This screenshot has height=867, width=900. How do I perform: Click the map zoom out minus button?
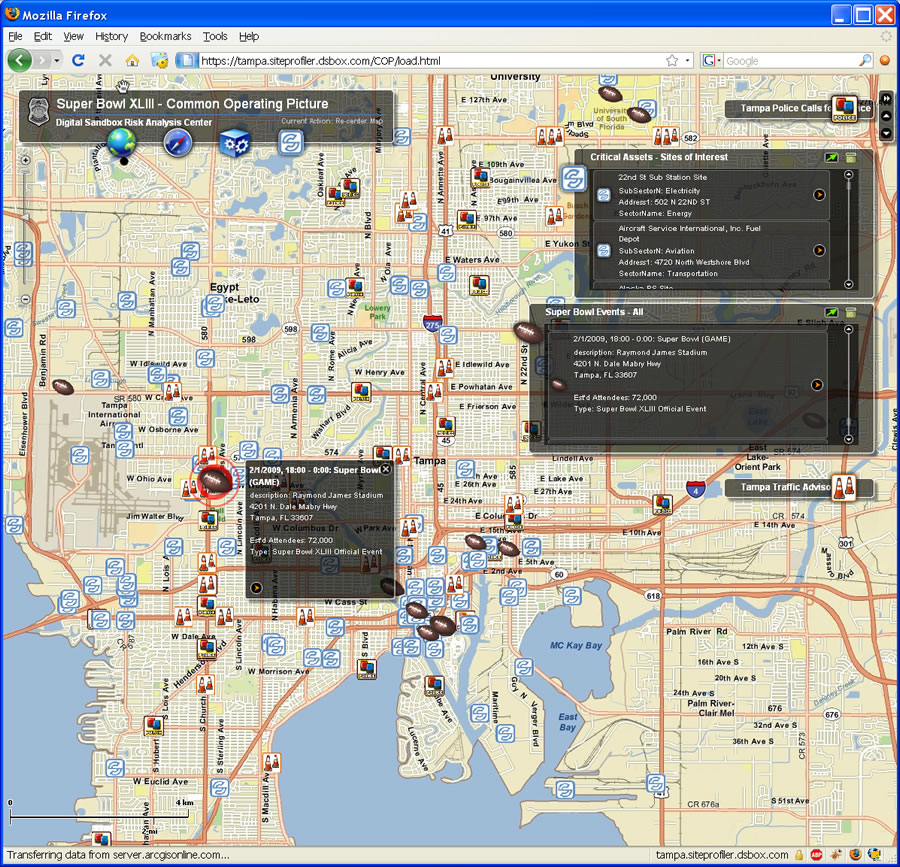pos(25,300)
